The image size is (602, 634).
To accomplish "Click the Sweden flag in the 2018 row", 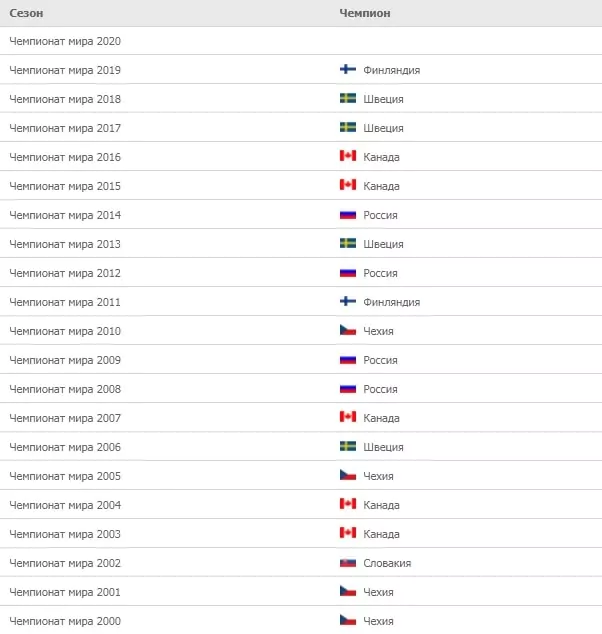I will click(x=348, y=98).
